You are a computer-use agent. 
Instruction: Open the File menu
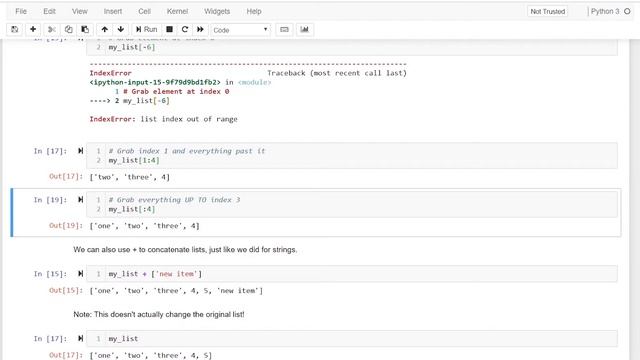(x=21, y=11)
